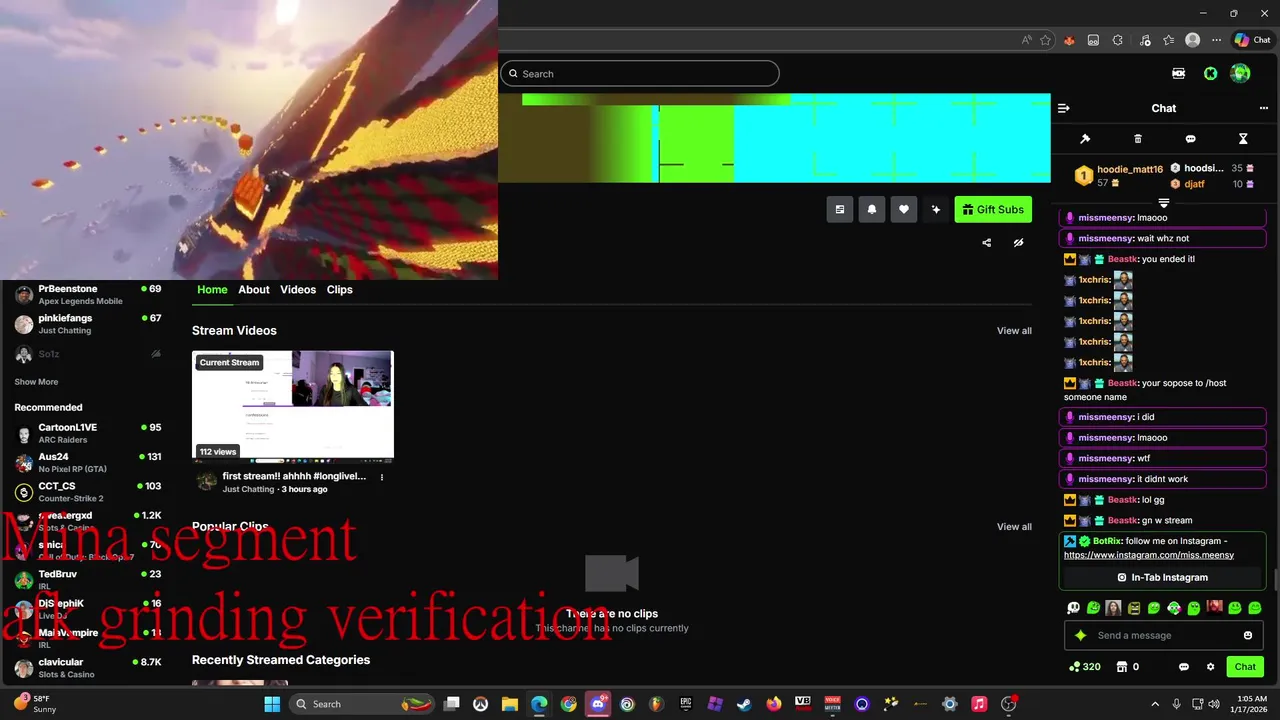1280x720 pixels.
Task: Open top gifter hoodie_matt16 profile
Action: 1118,176
